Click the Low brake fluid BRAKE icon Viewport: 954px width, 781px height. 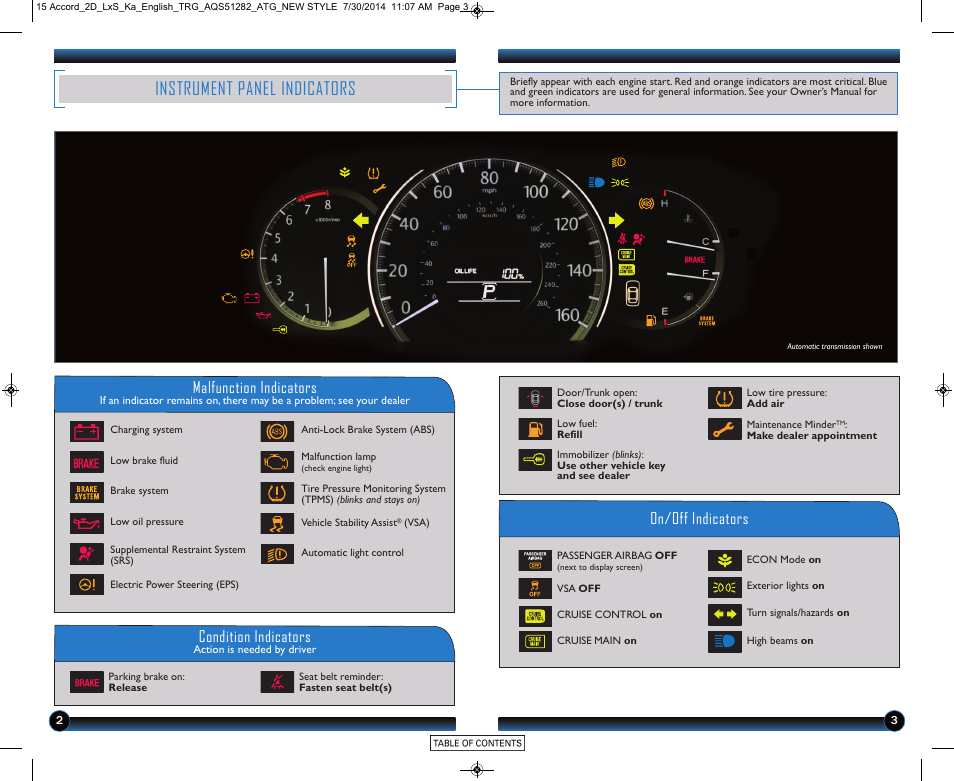(86, 463)
